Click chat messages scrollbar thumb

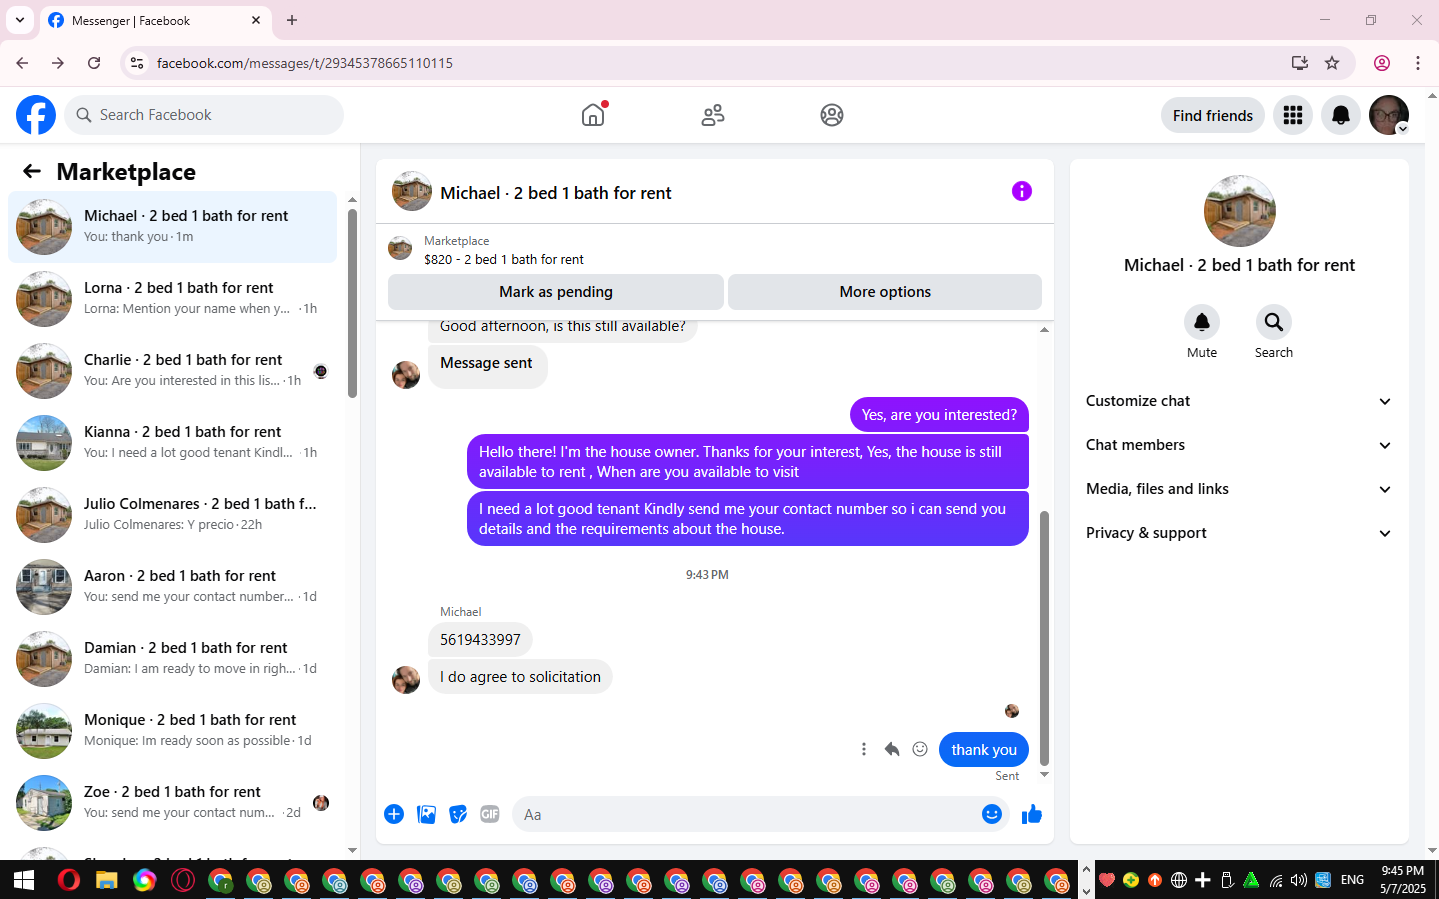pos(1044,638)
